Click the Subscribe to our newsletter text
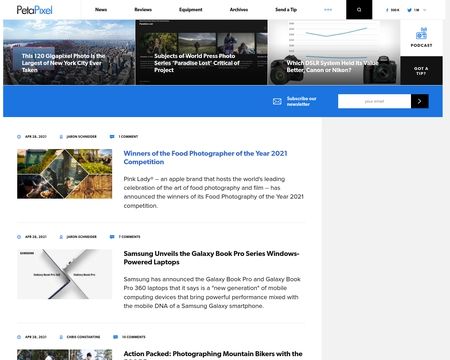Screen dimensions: 450x360 click(301, 101)
